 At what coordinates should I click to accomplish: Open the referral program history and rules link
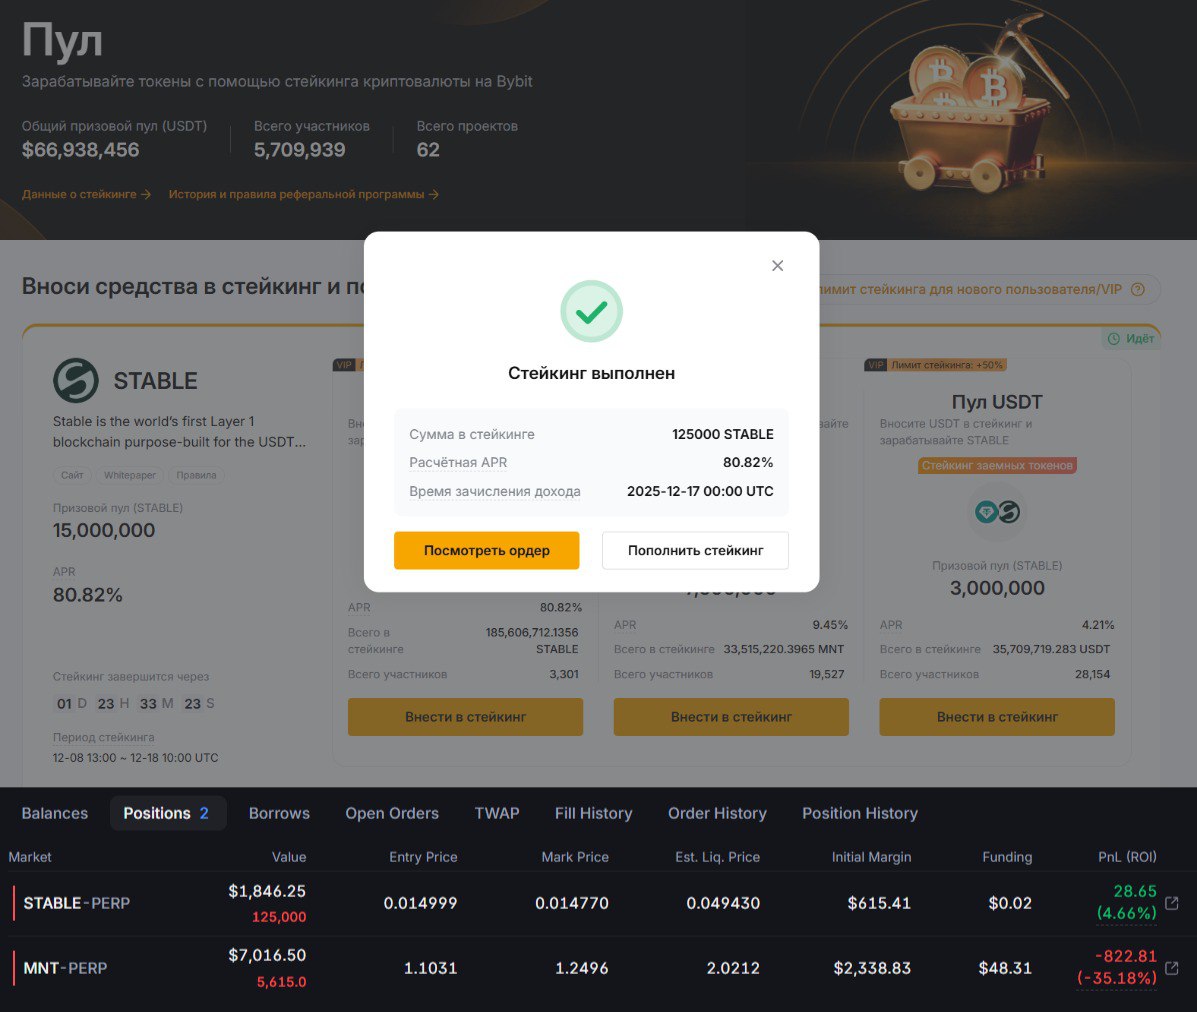point(303,194)
